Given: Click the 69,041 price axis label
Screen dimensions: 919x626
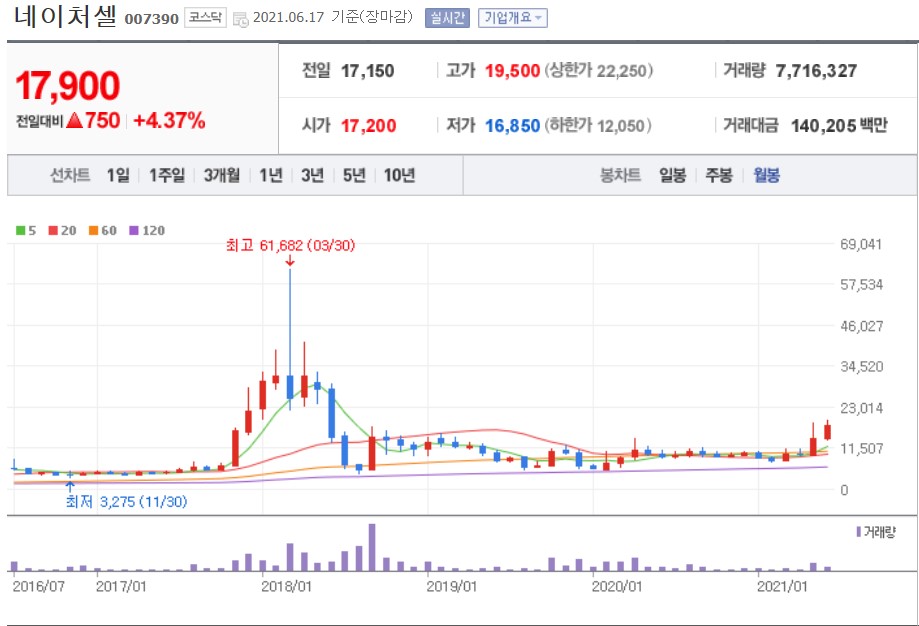Looking at the screenshot, I should pos(861,244).
